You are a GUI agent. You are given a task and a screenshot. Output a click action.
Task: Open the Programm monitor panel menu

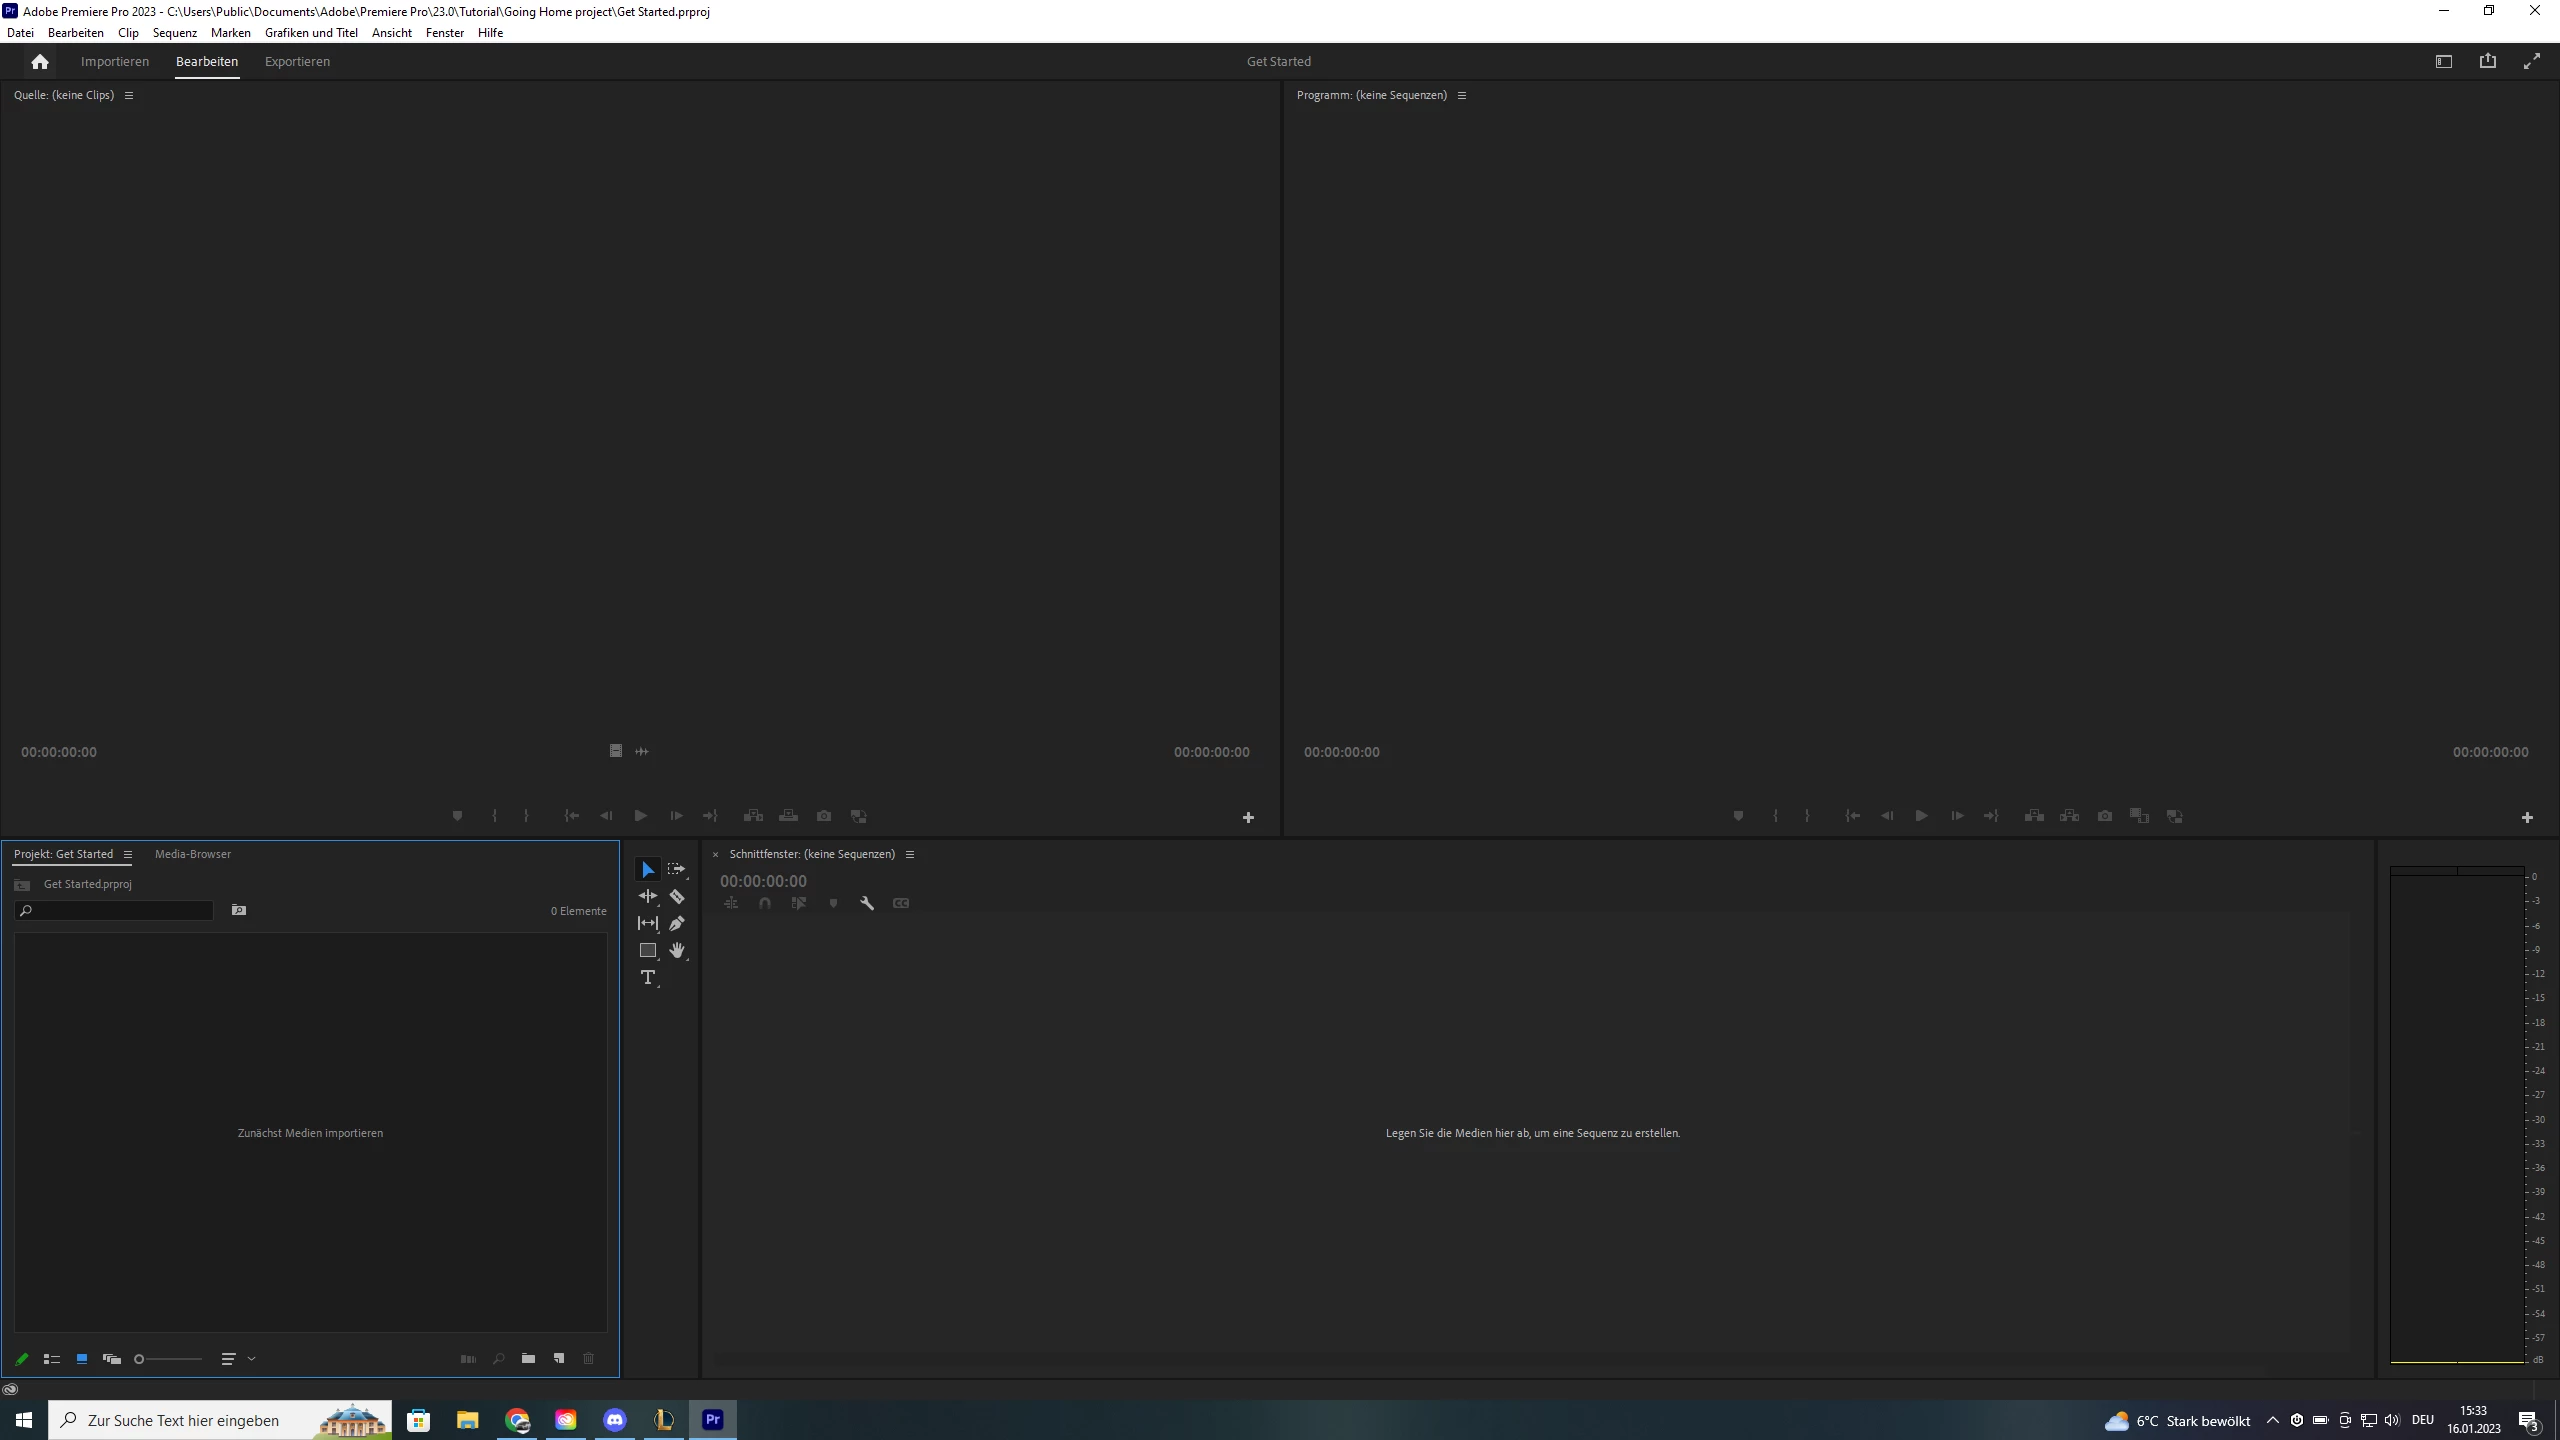click(1462, 96)
